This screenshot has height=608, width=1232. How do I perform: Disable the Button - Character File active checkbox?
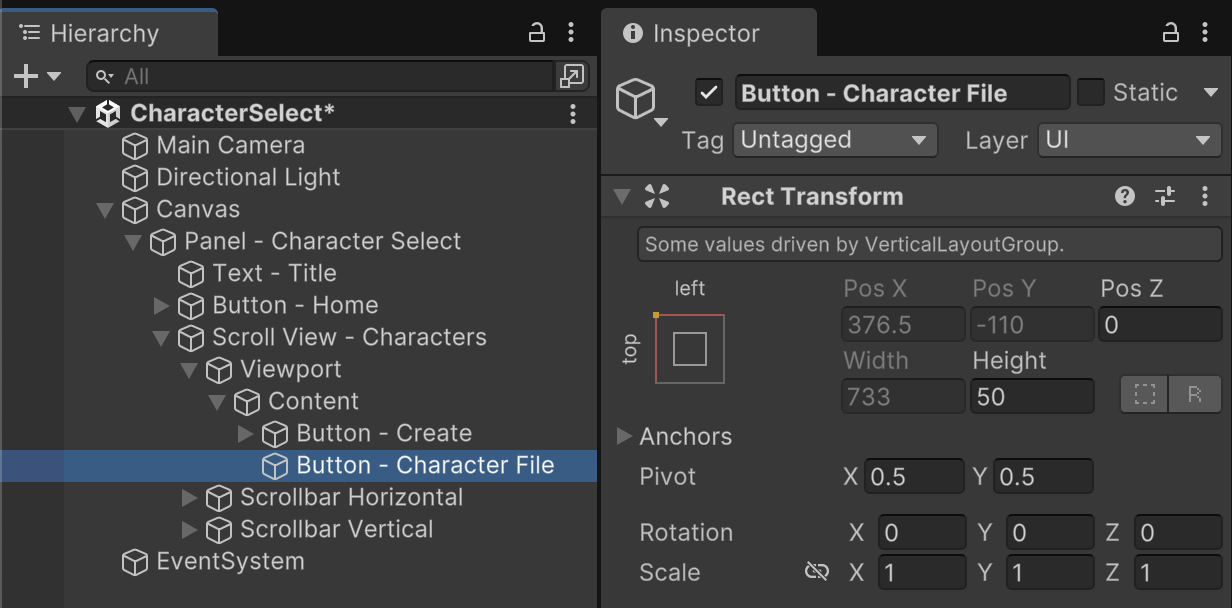click(709, 93)
